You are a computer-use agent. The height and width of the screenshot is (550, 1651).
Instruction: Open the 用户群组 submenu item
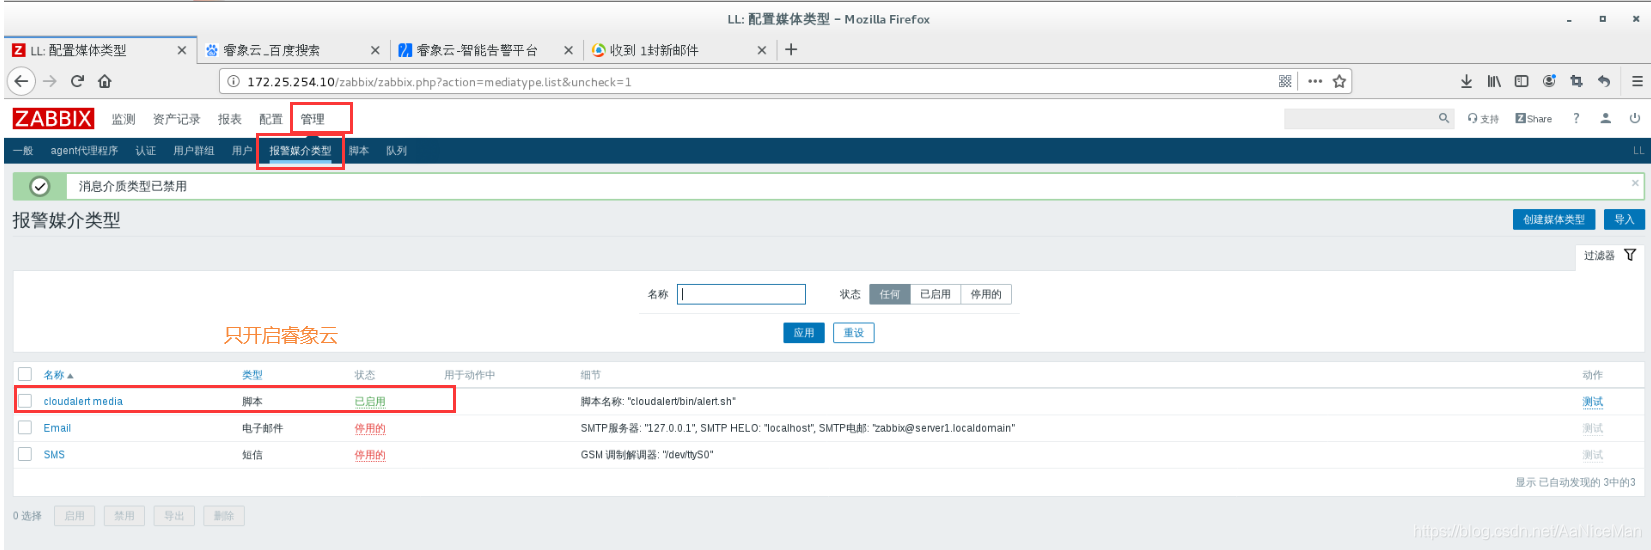click(x=194, y=151)
